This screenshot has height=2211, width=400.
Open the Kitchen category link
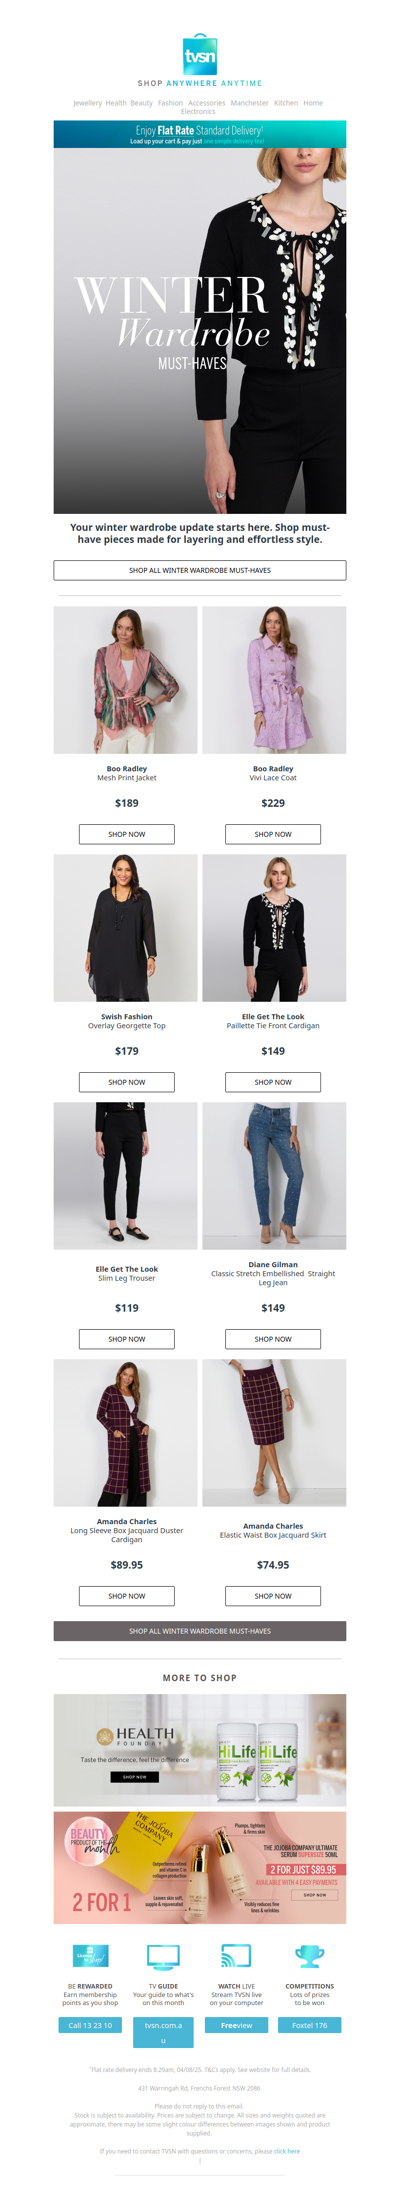coord(286,103)
